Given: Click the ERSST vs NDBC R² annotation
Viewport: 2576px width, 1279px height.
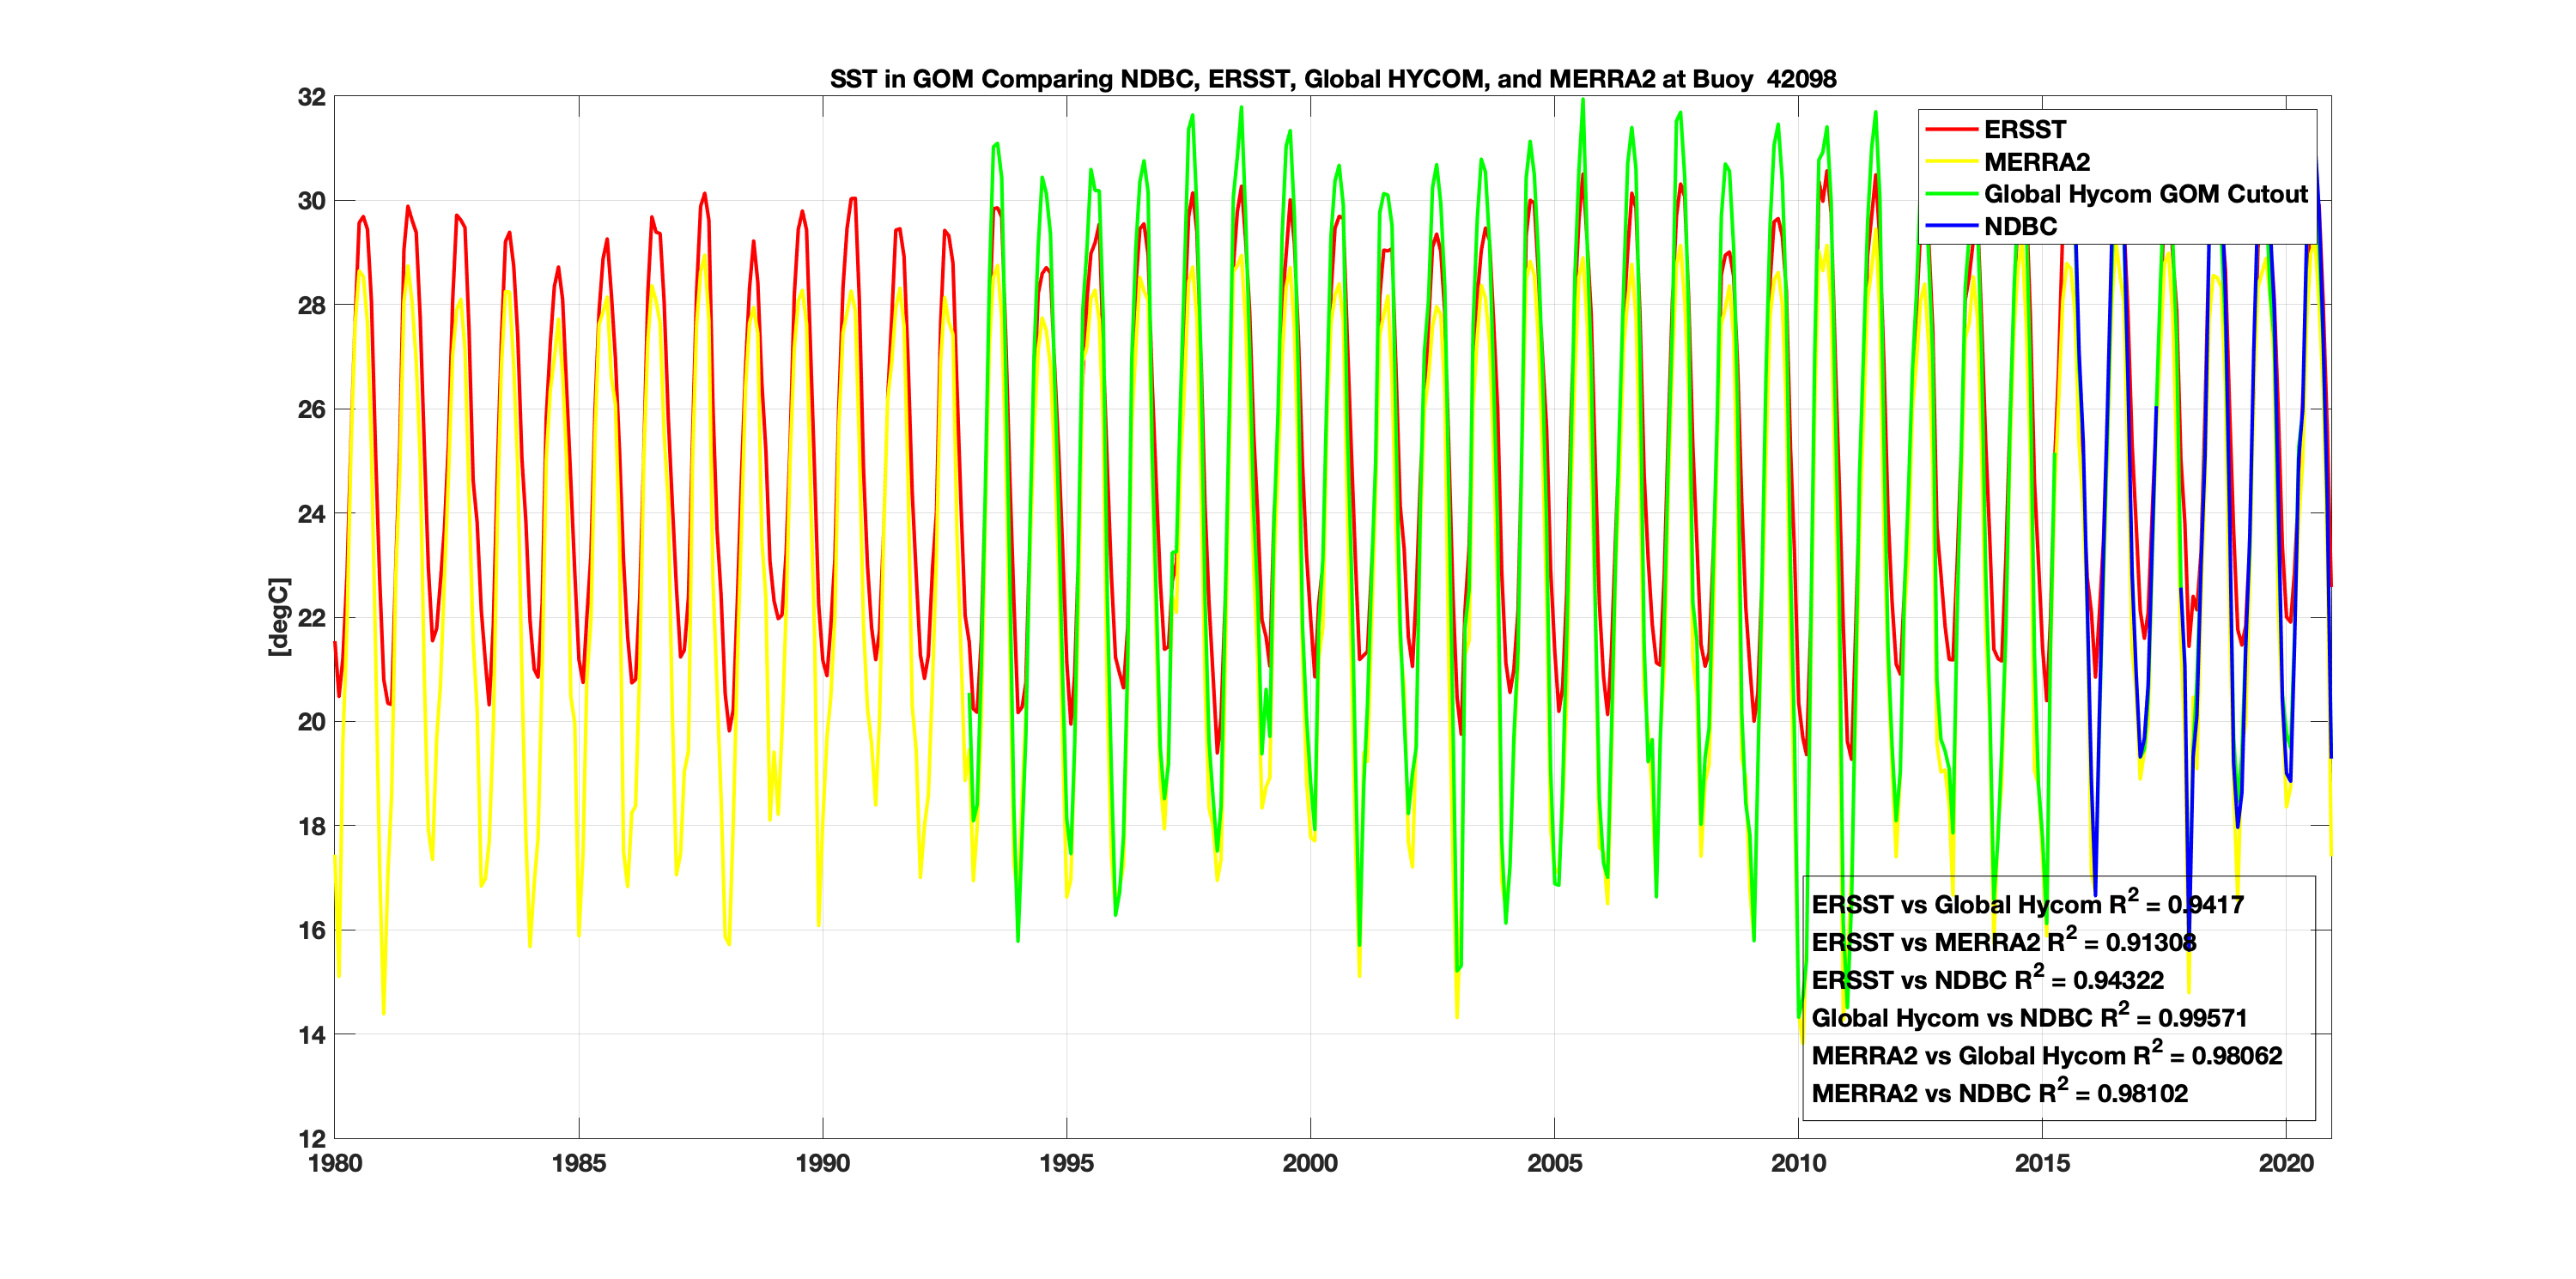Looking at the screenshot, I should 1987,980.
